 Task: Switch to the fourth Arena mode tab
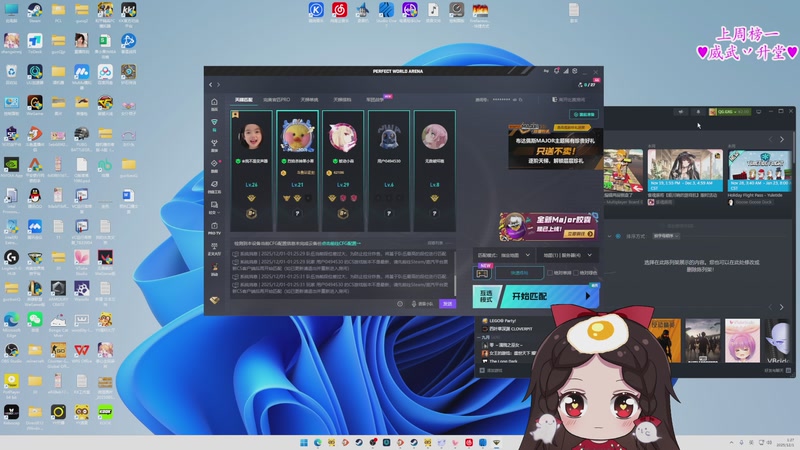[342, 99]
